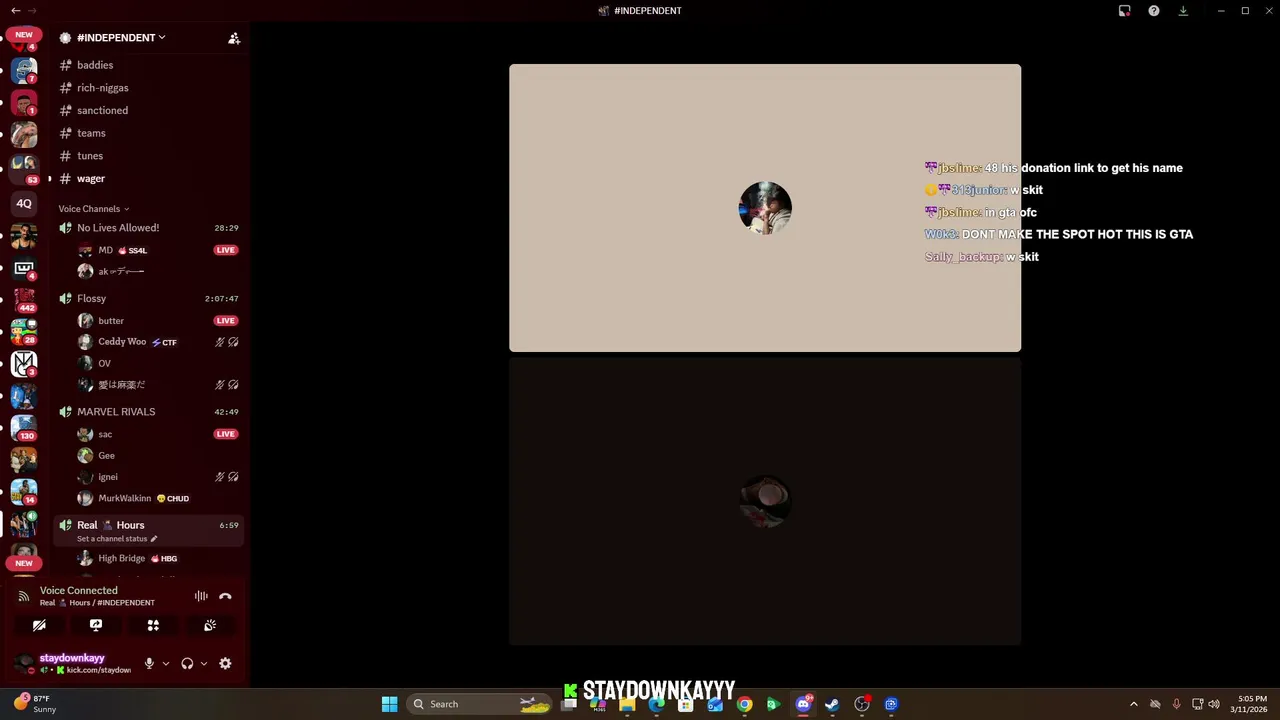Open Google Chrome from taskbar

[x=745, y=704]
